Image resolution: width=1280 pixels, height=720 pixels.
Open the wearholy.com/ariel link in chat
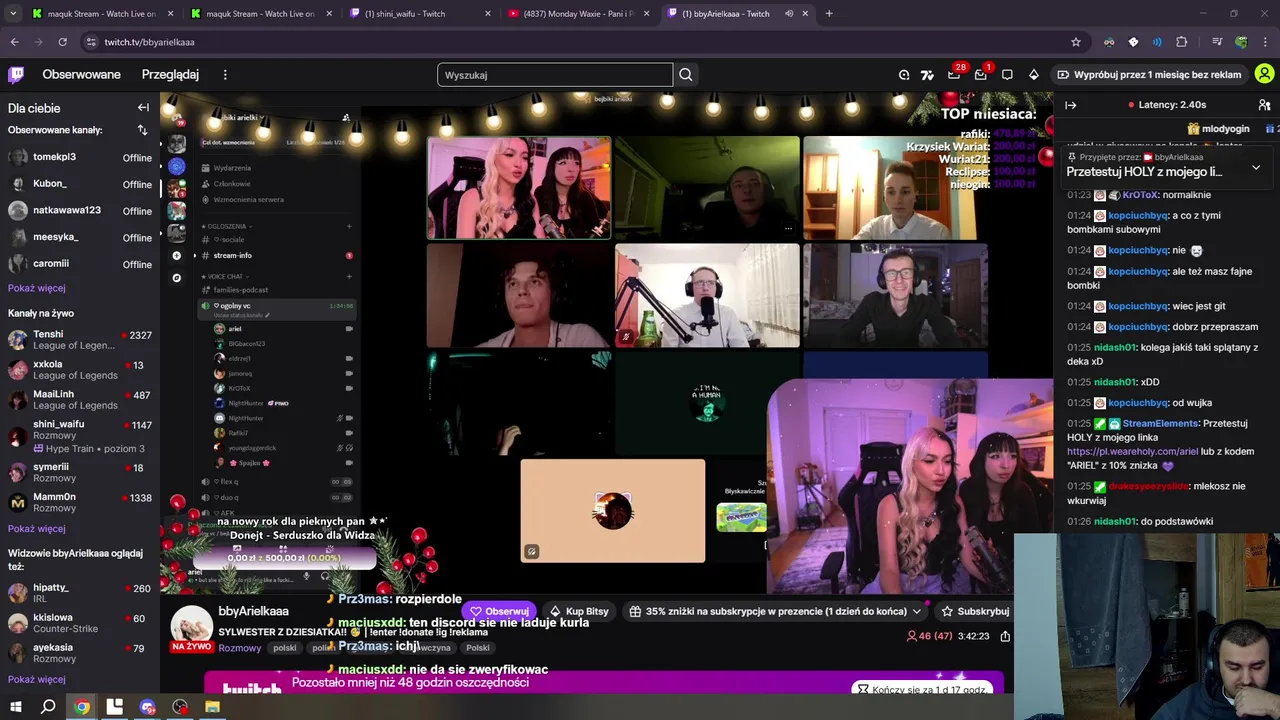pyautogui.click(x=1132, y=451)
